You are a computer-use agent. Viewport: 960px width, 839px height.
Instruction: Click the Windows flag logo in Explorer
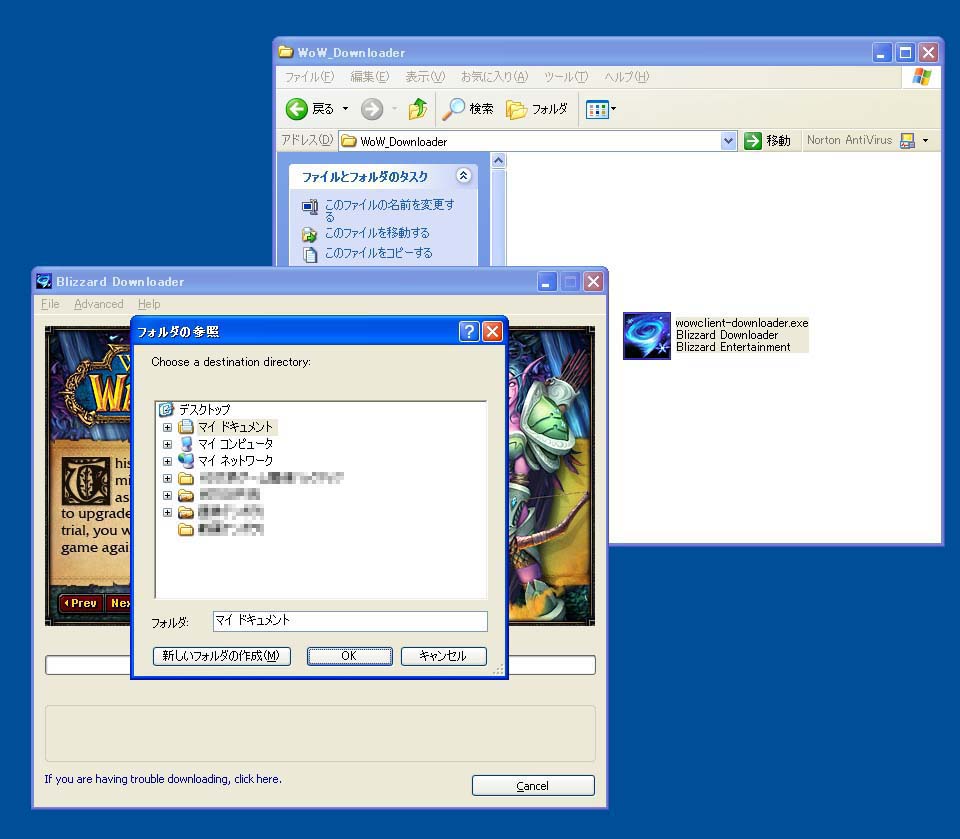[x=921, y=77]
